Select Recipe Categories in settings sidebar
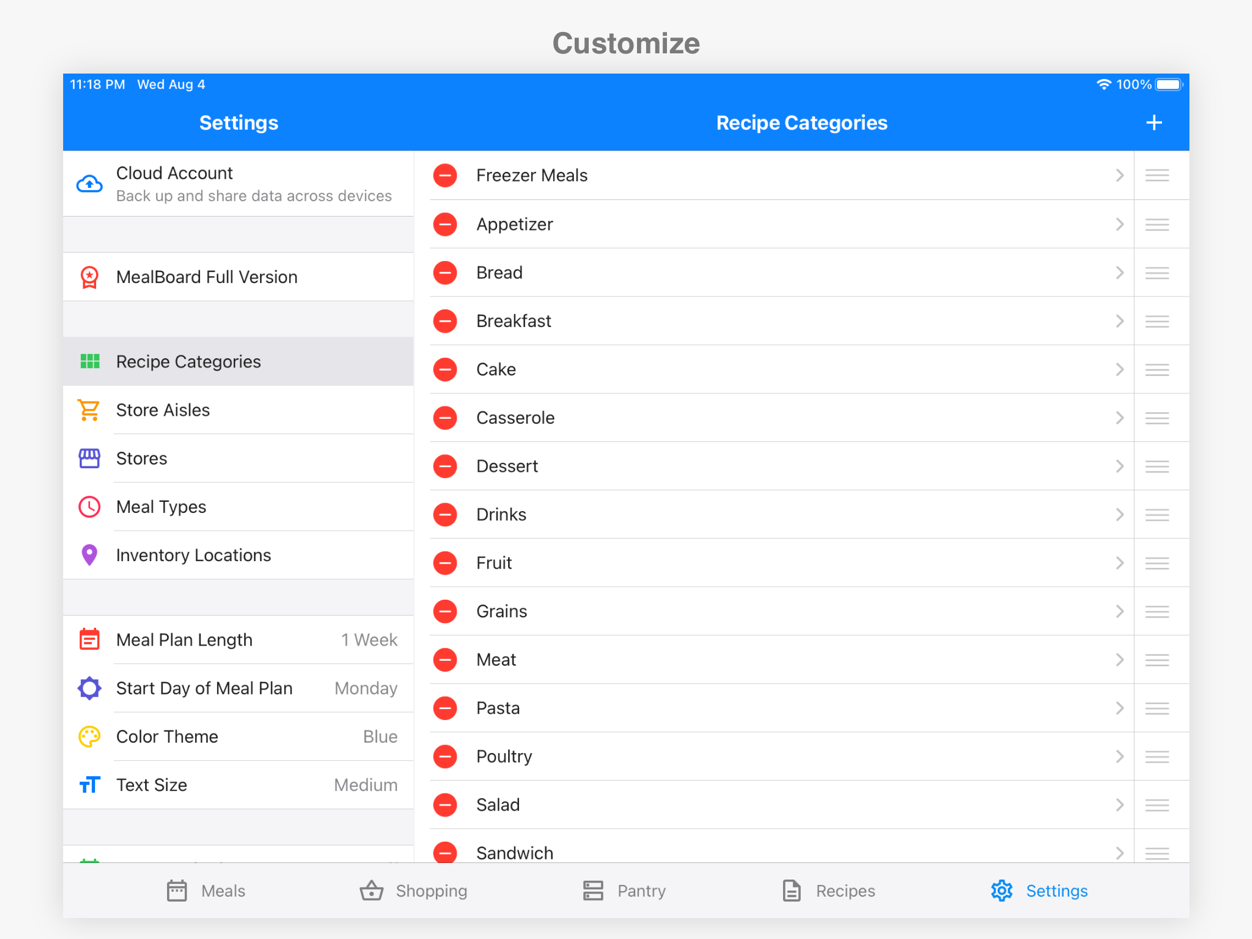The height and width of the screenshot is (939, 1252). 238,362
